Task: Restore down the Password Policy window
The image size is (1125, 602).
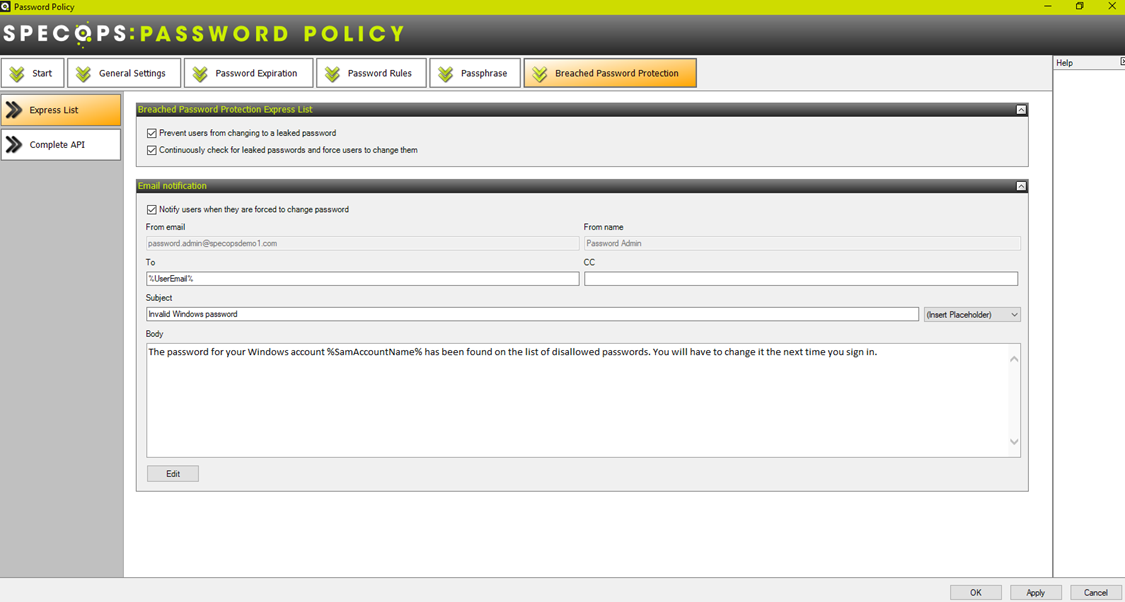Action: click(x=1079, y=6)
